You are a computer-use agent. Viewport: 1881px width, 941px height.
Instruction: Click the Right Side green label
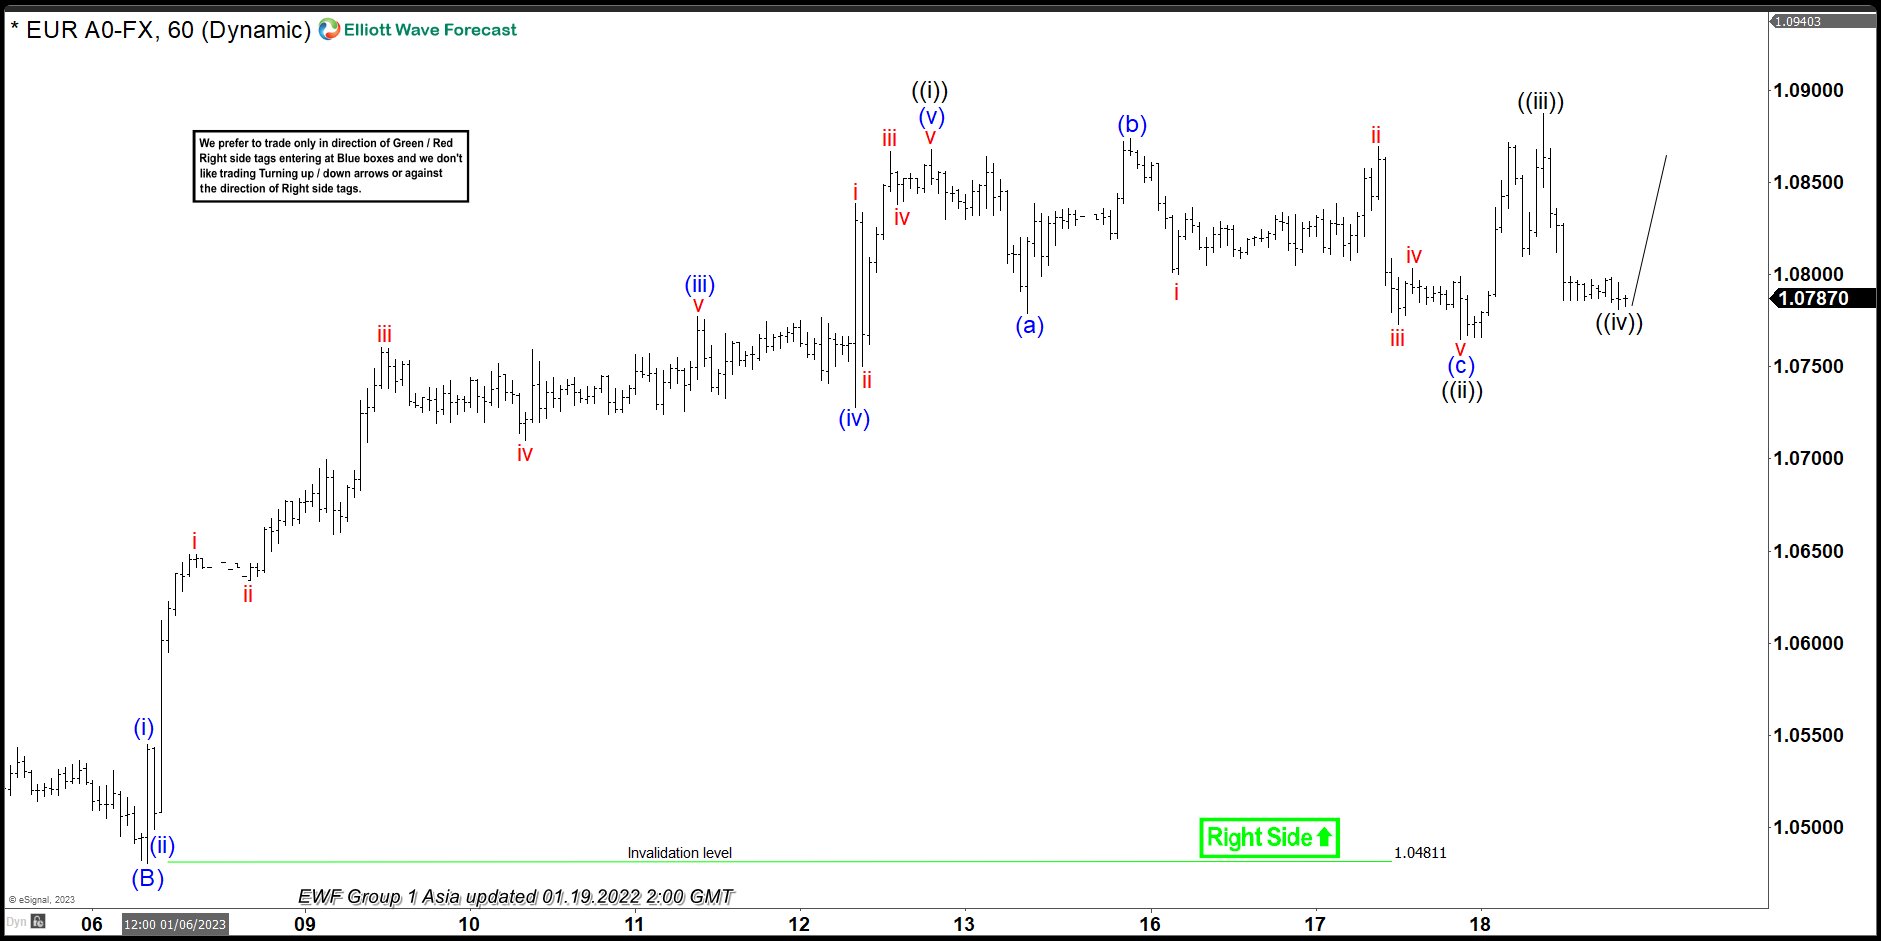pyautogui.click(x=1260, y=837)
